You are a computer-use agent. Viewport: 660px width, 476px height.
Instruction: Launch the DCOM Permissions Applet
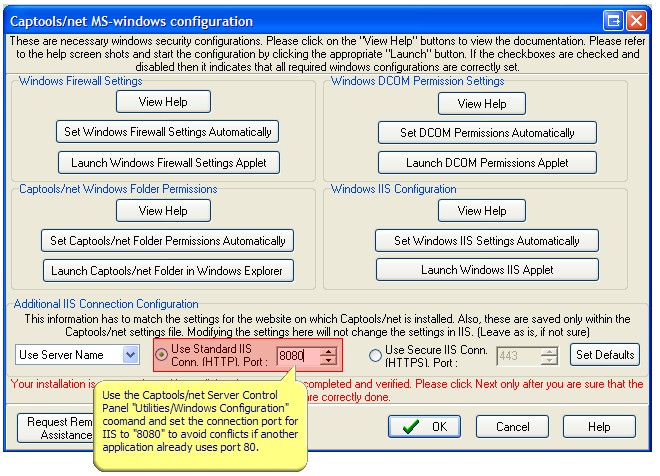tap(487, 162)
